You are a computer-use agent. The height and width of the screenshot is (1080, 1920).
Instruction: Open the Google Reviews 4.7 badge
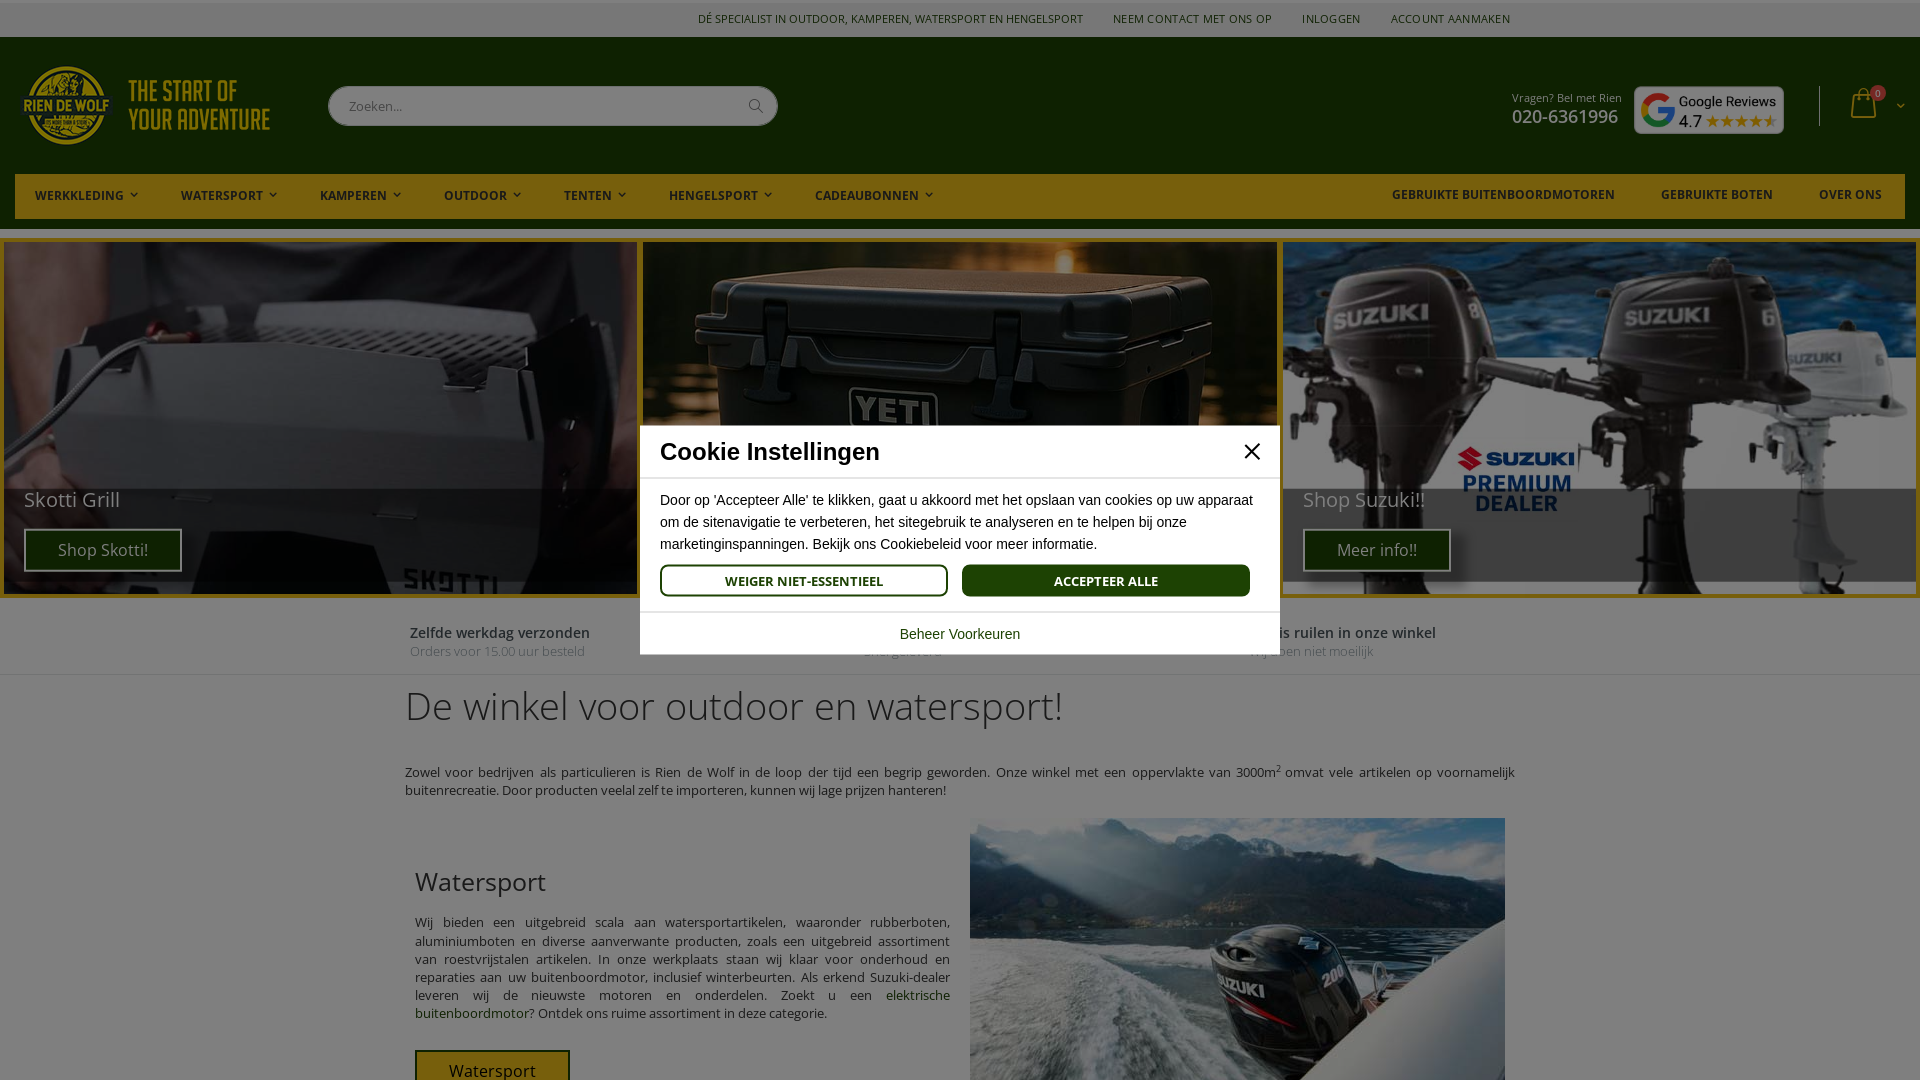[1708, 110]
